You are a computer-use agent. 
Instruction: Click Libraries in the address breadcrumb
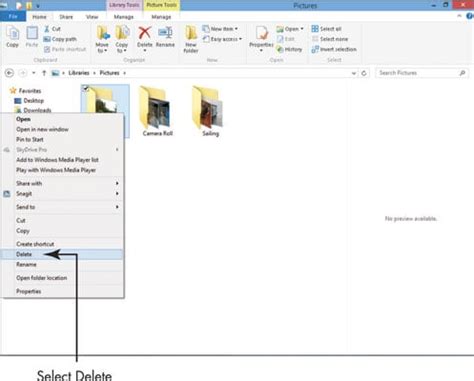79,73
